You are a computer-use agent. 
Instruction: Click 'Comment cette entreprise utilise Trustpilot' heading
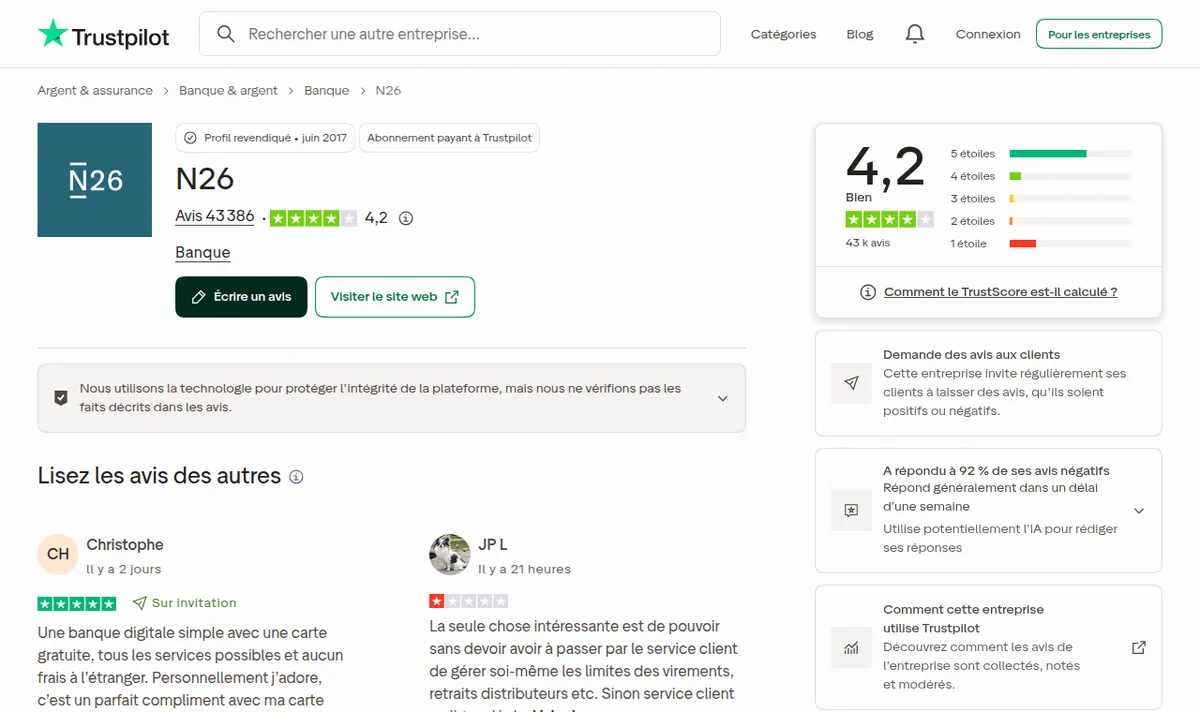coord(963,619)
